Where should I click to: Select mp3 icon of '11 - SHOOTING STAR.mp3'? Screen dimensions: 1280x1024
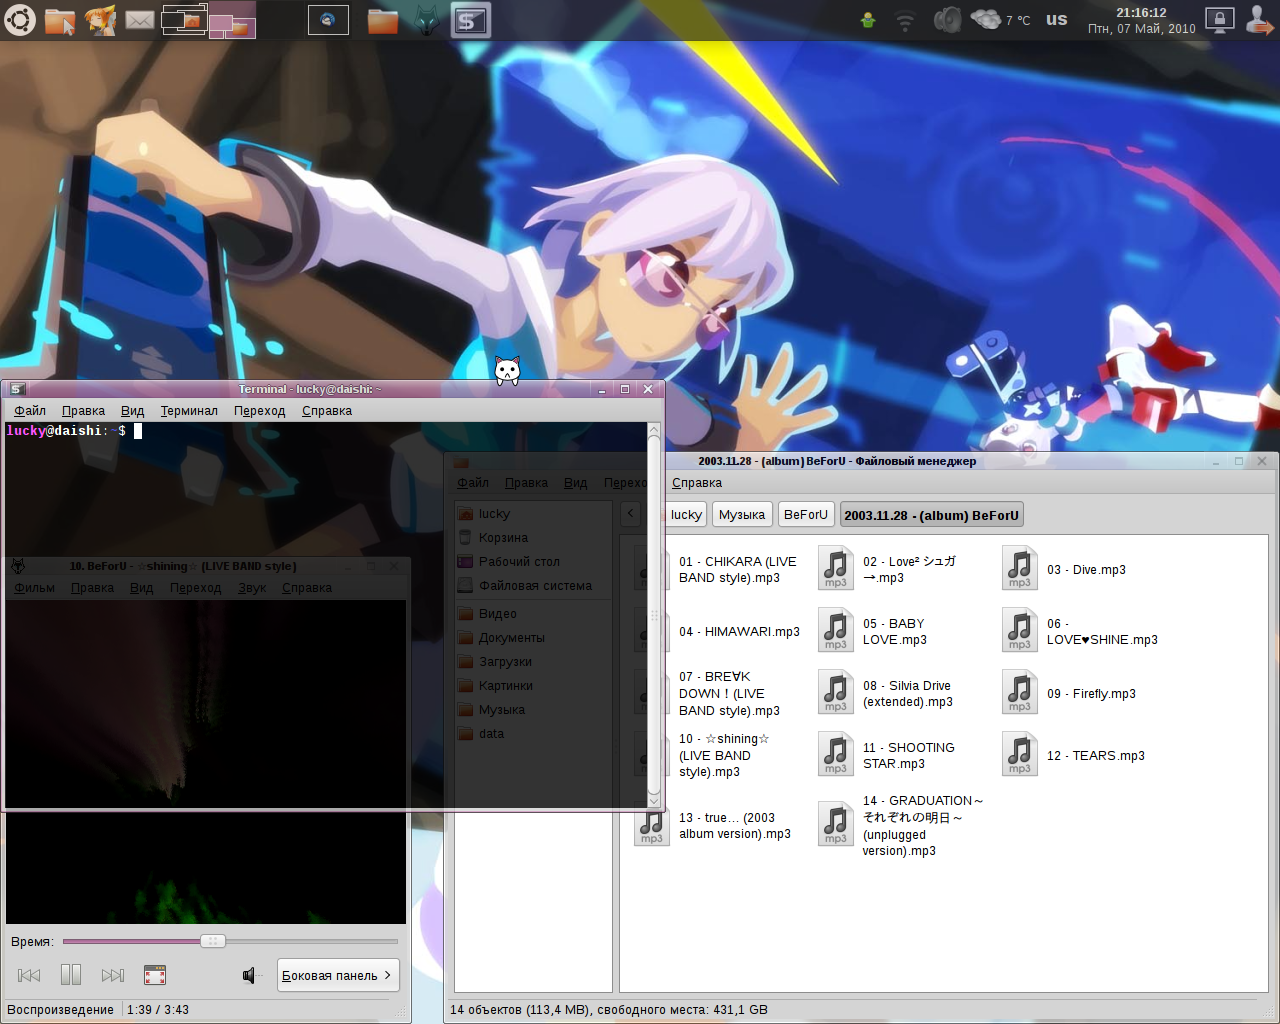pyautogui.click(x=836, y=755)
